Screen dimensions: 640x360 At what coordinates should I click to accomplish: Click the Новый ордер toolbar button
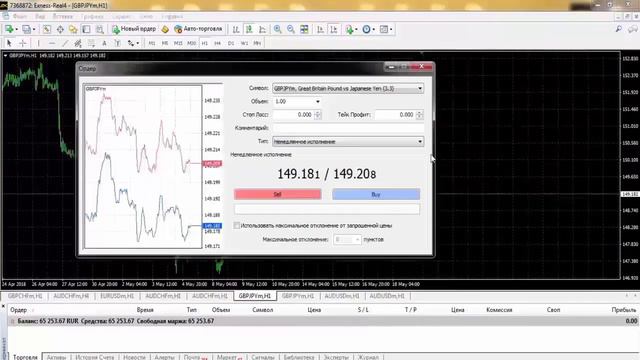point(134,29)
